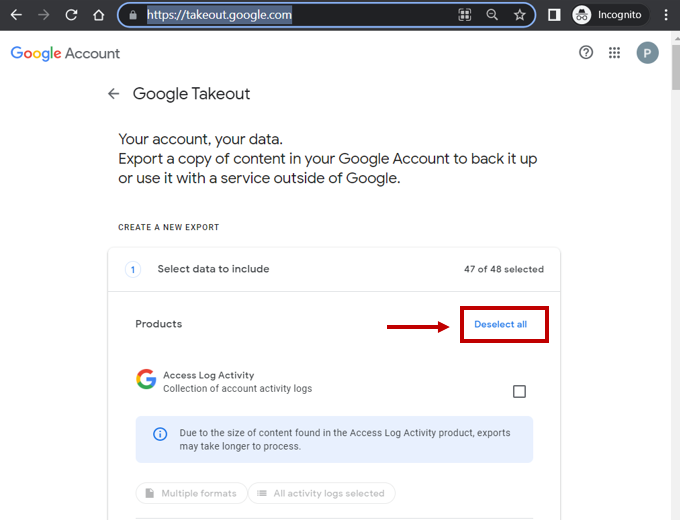Open Chrome three-dot menu
The image size is (680, 520).
[x=666, y=15]
